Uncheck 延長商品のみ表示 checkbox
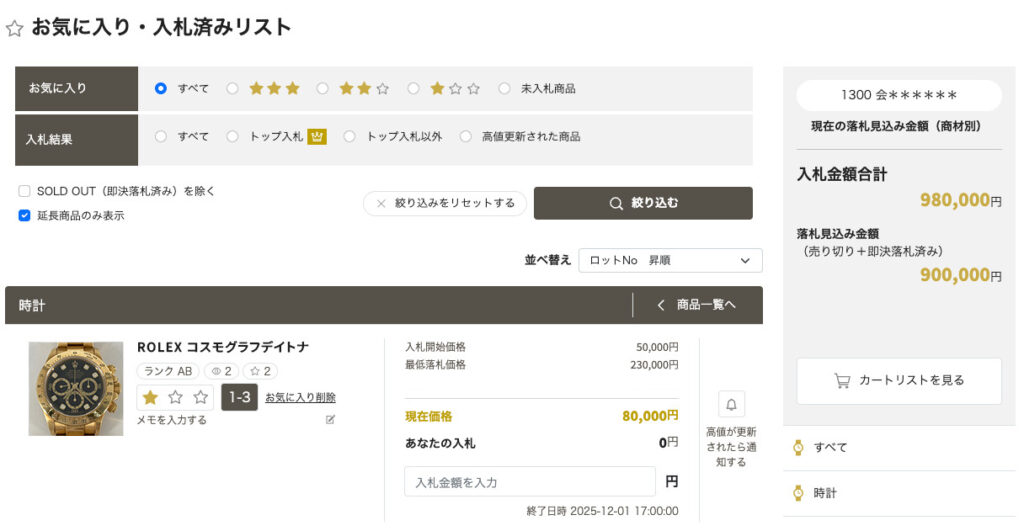The width and height of the screenshot is (1024, 531). (24, 215)
